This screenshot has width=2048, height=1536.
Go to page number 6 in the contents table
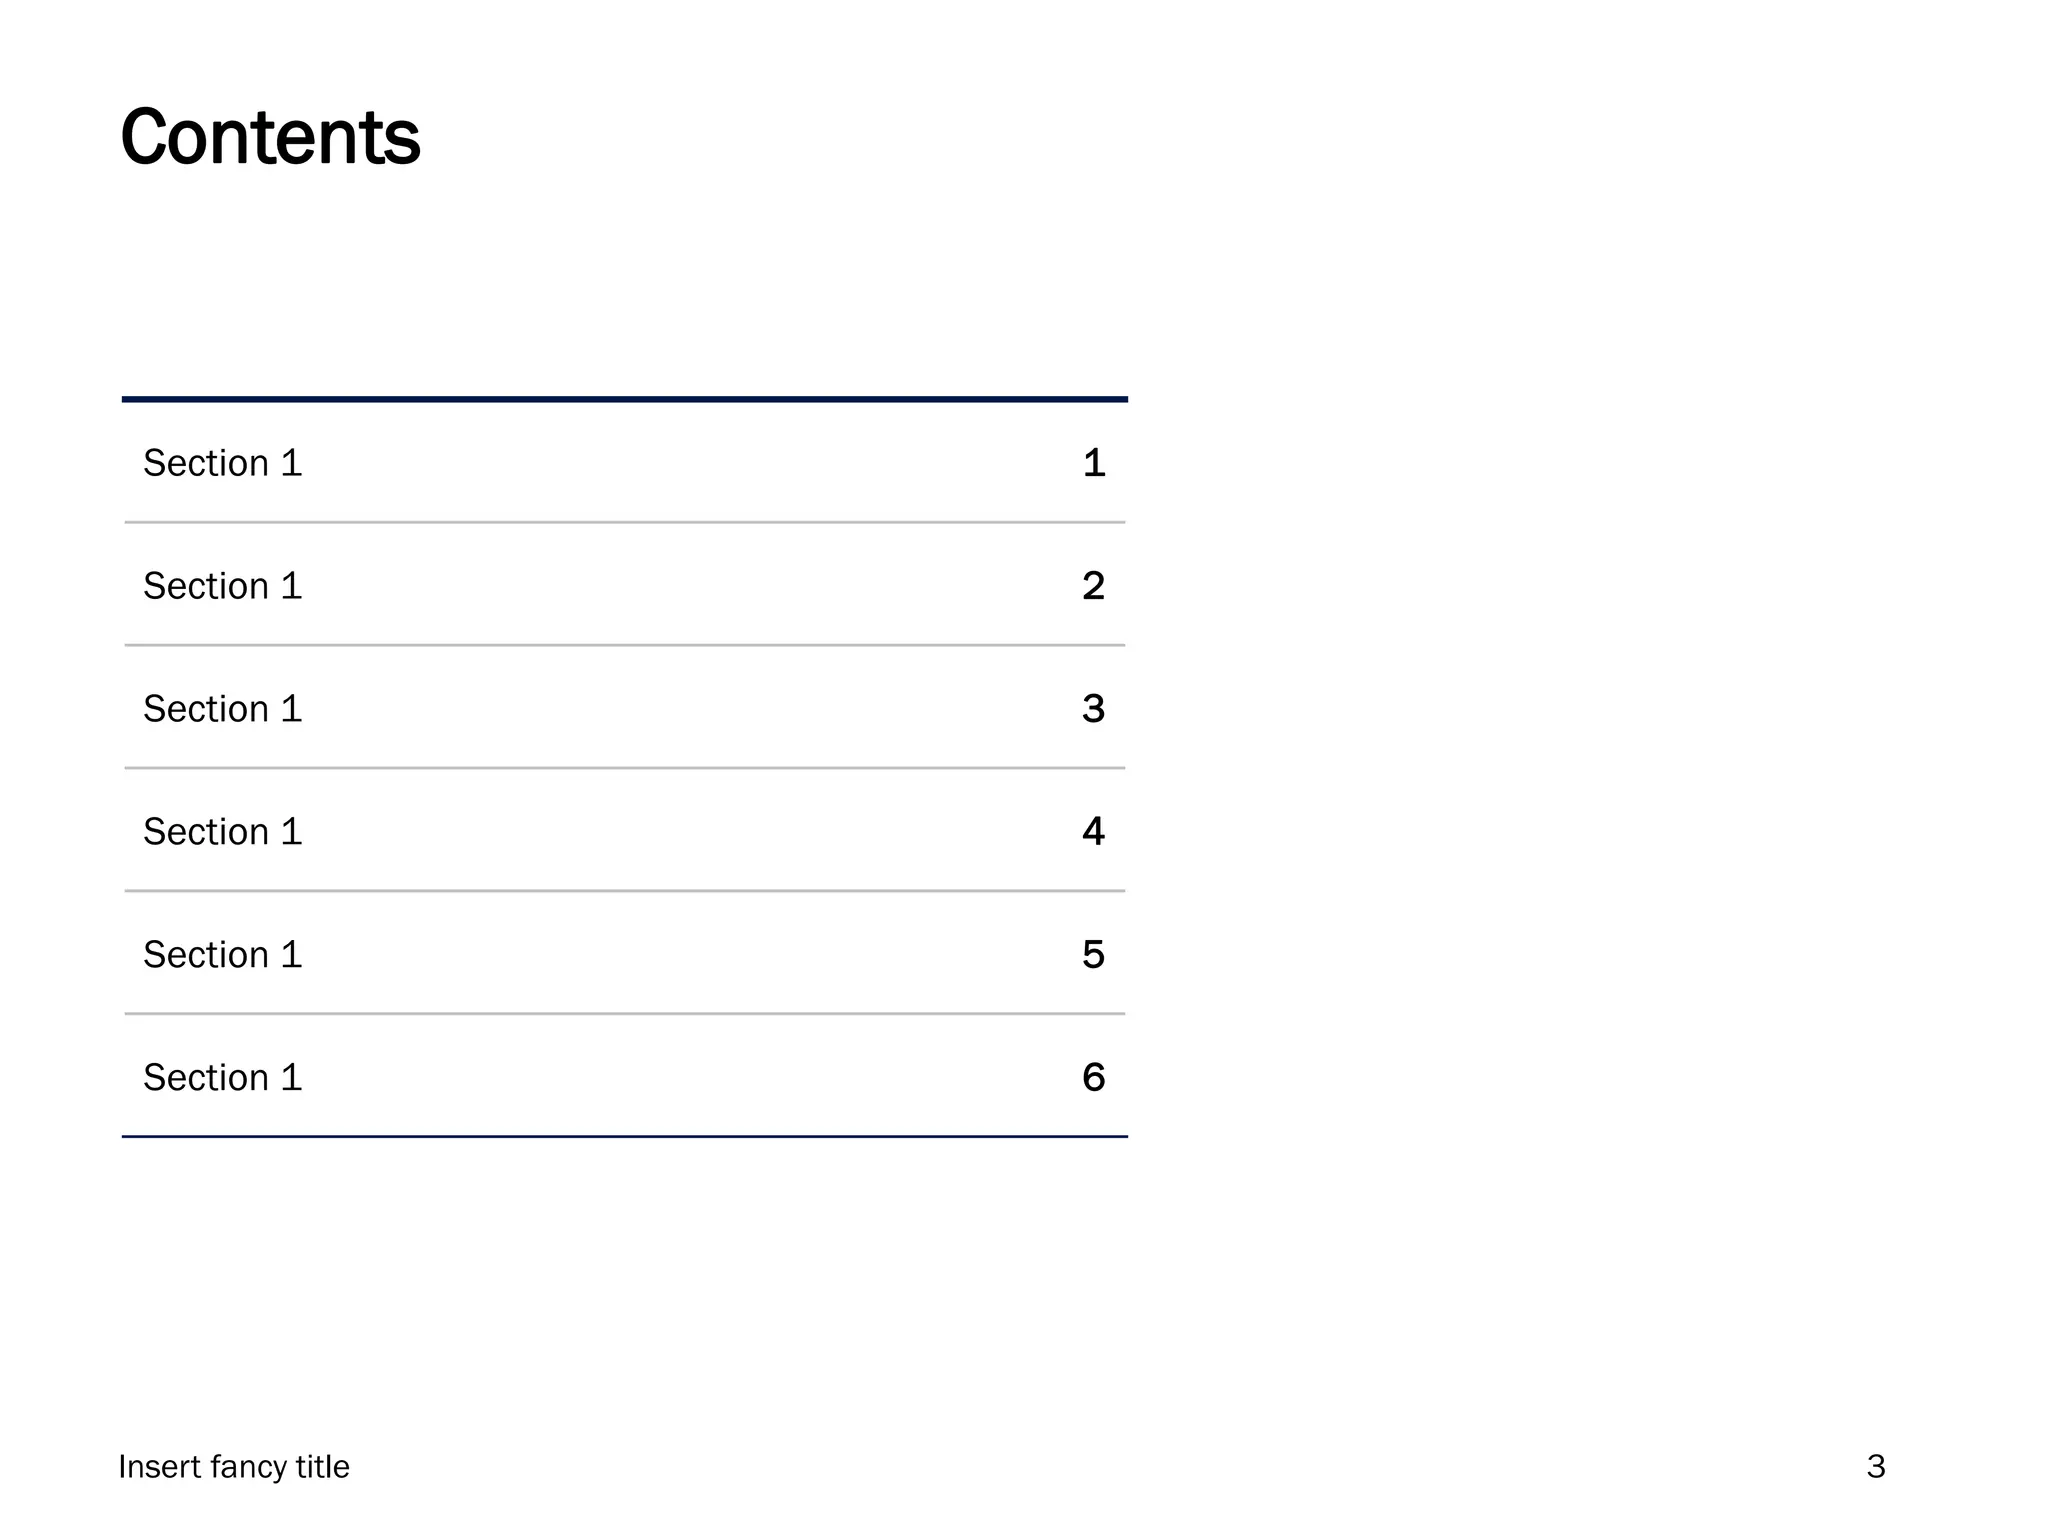point(1093,1078)
